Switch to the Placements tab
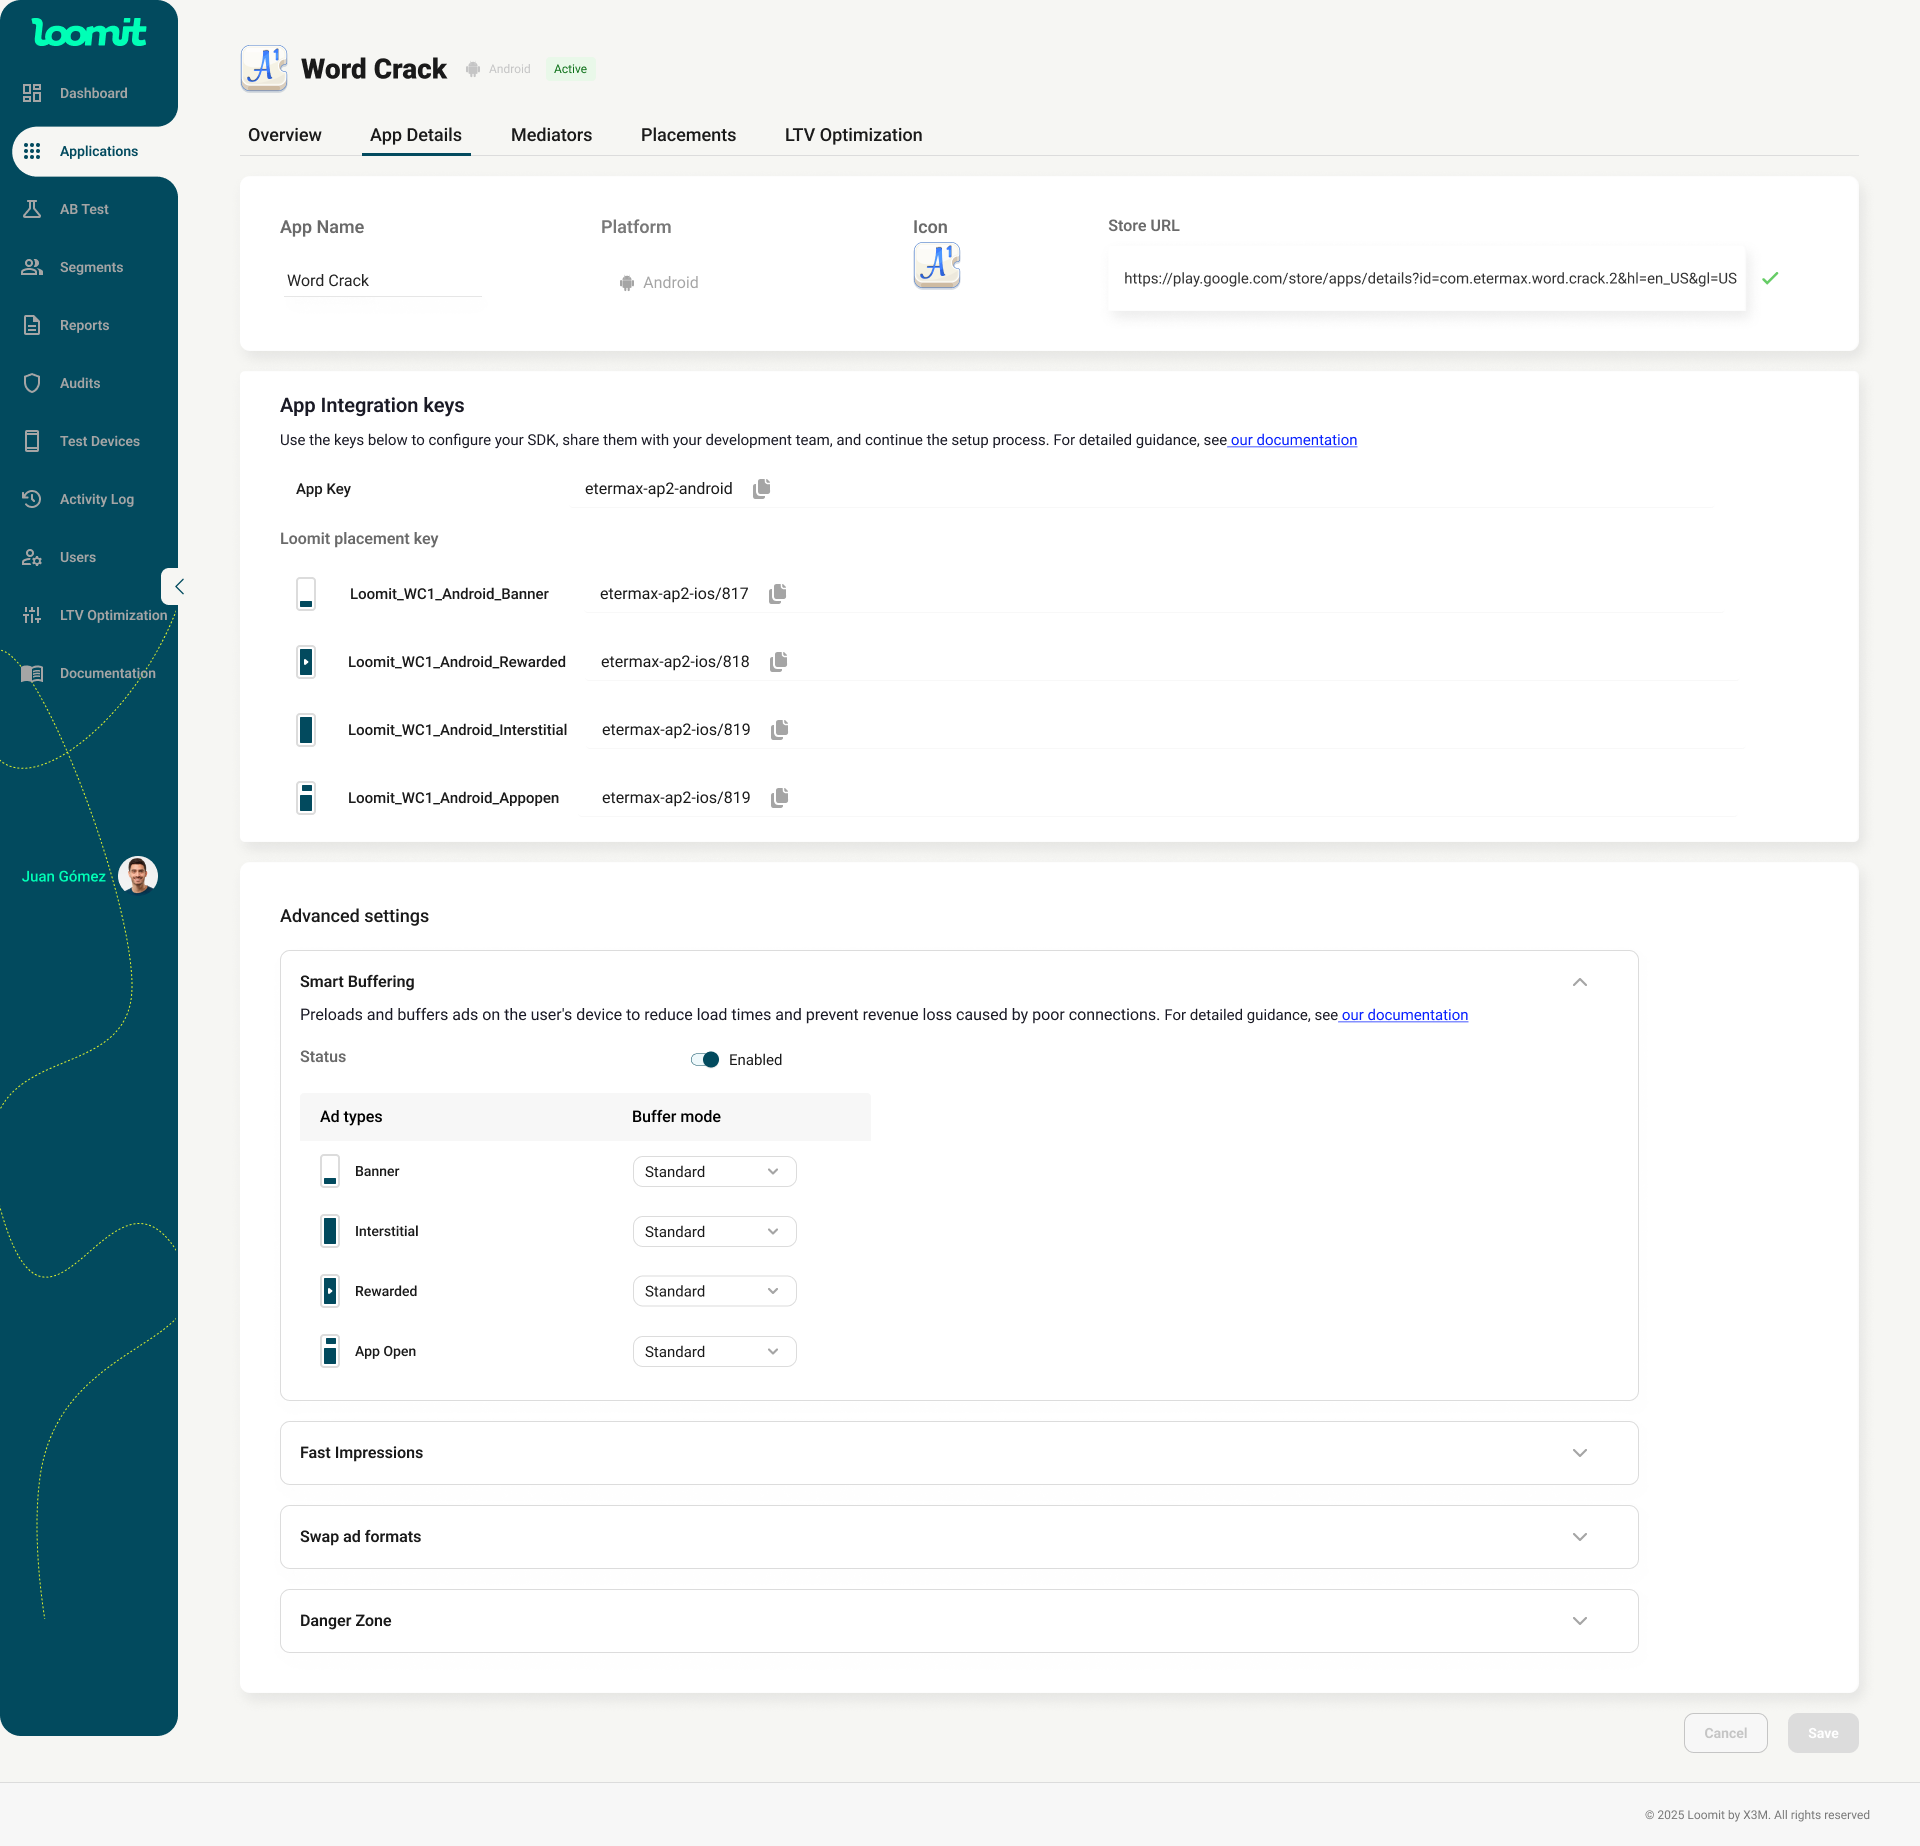This screenshot has width=1920, height=1846. coord(688,135)
